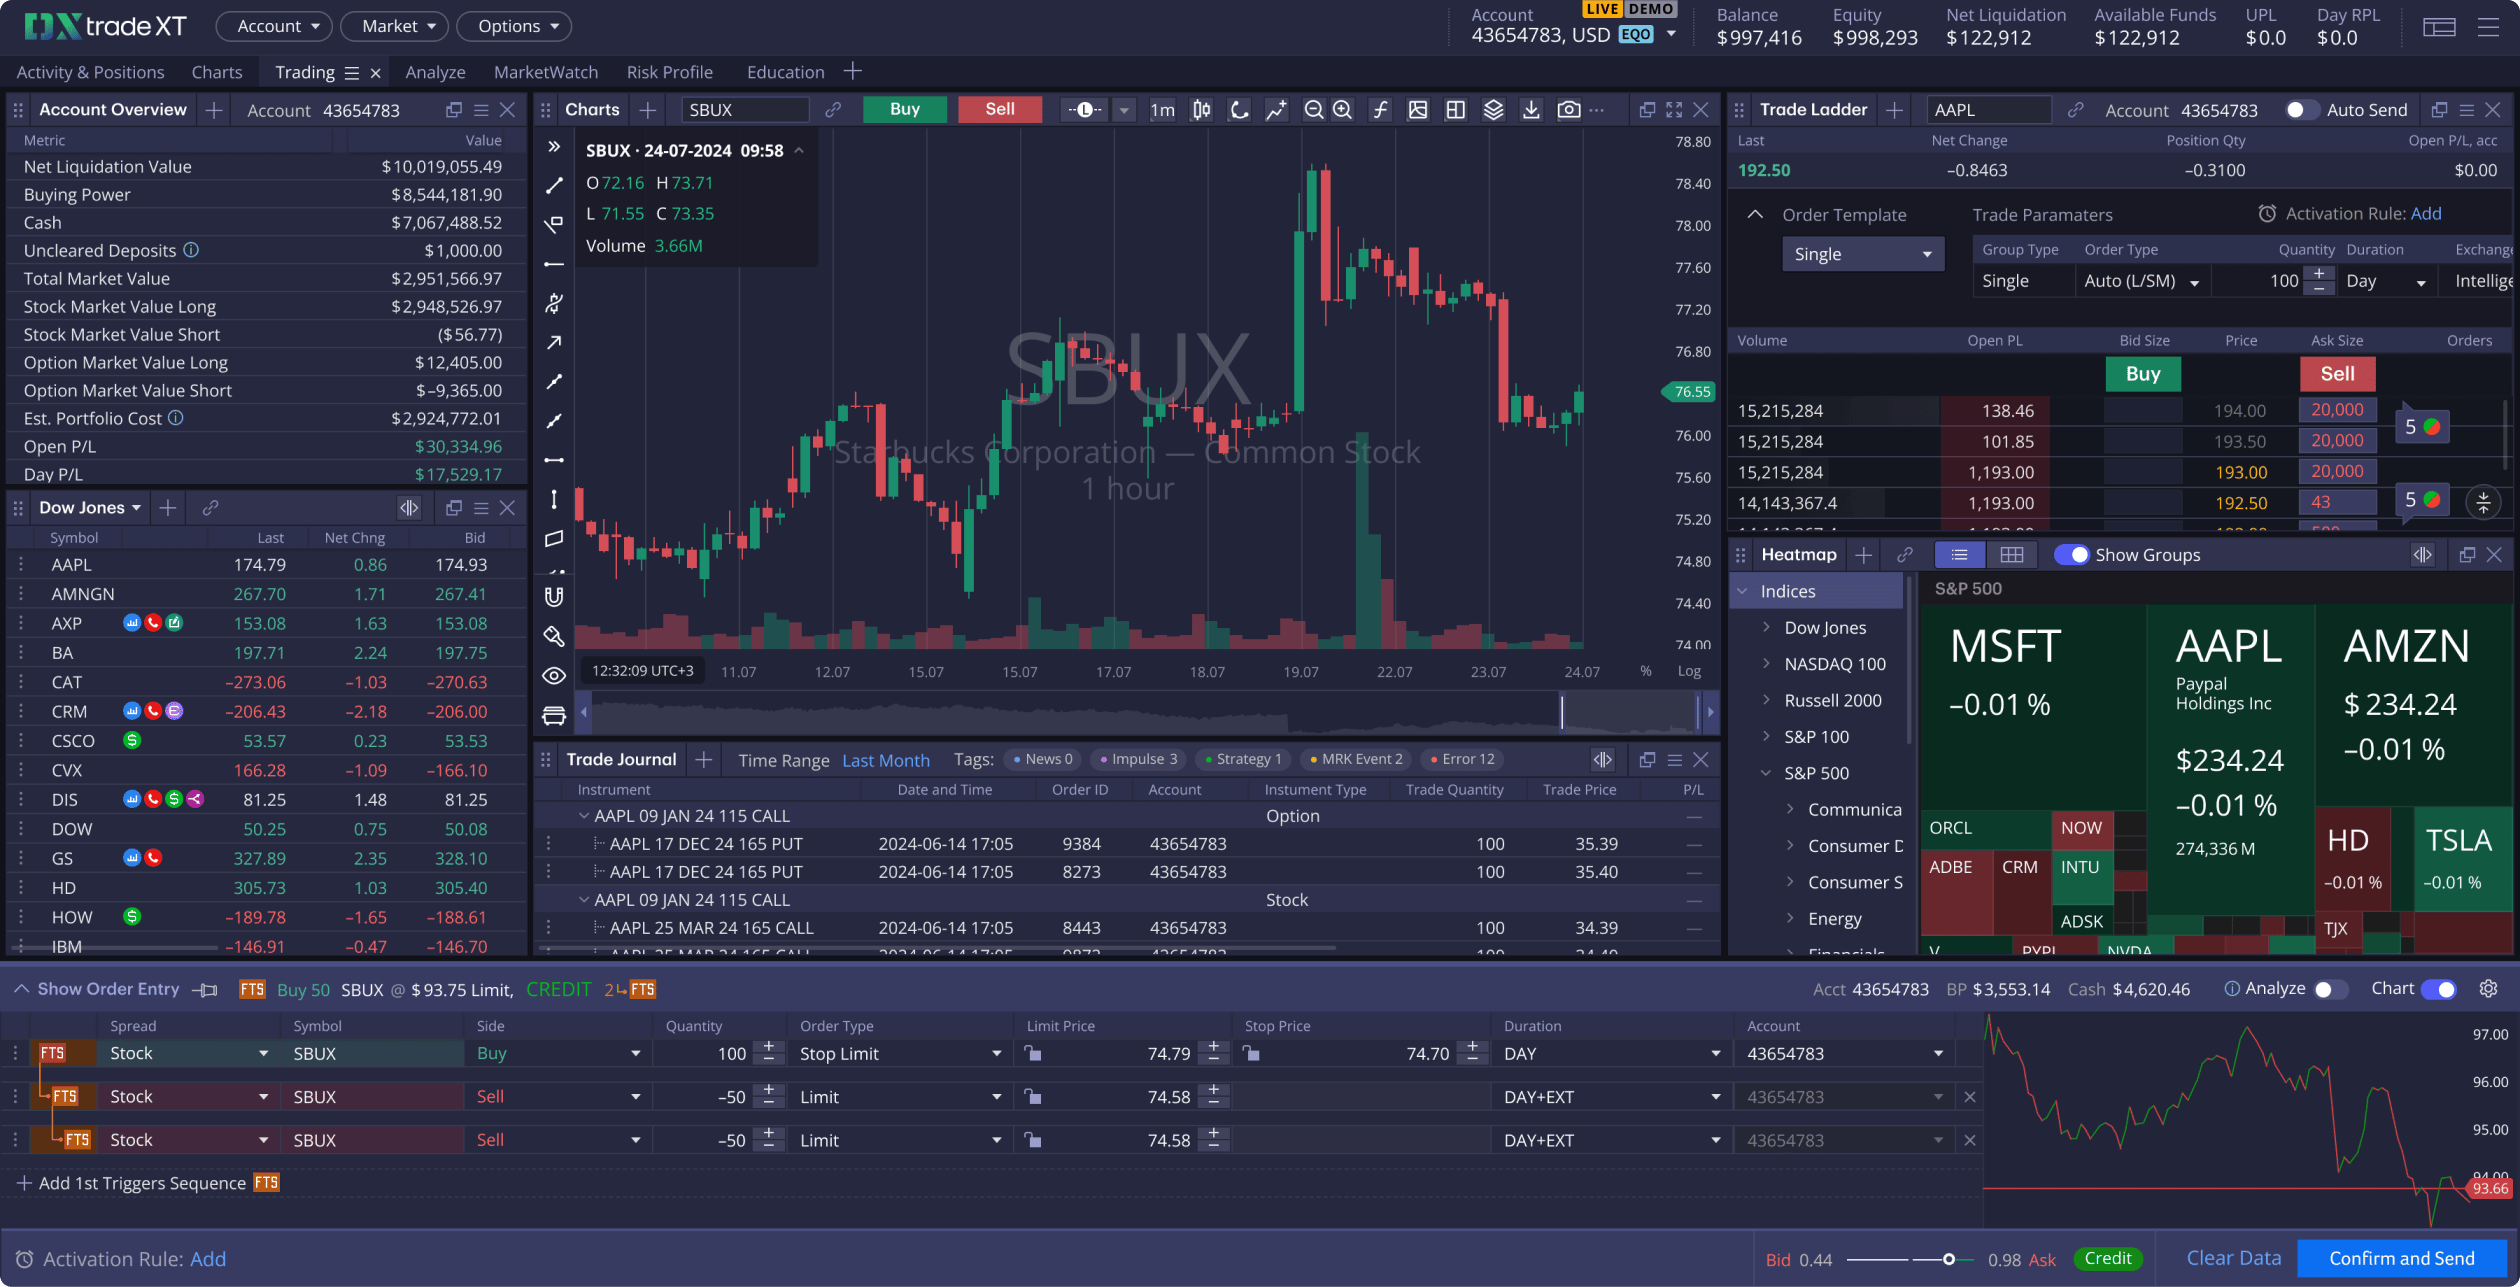The height and width of the screenshot is (1287, 2520).
Task: Enable the magnet mode drawing tool
Action: coord(553,597)
